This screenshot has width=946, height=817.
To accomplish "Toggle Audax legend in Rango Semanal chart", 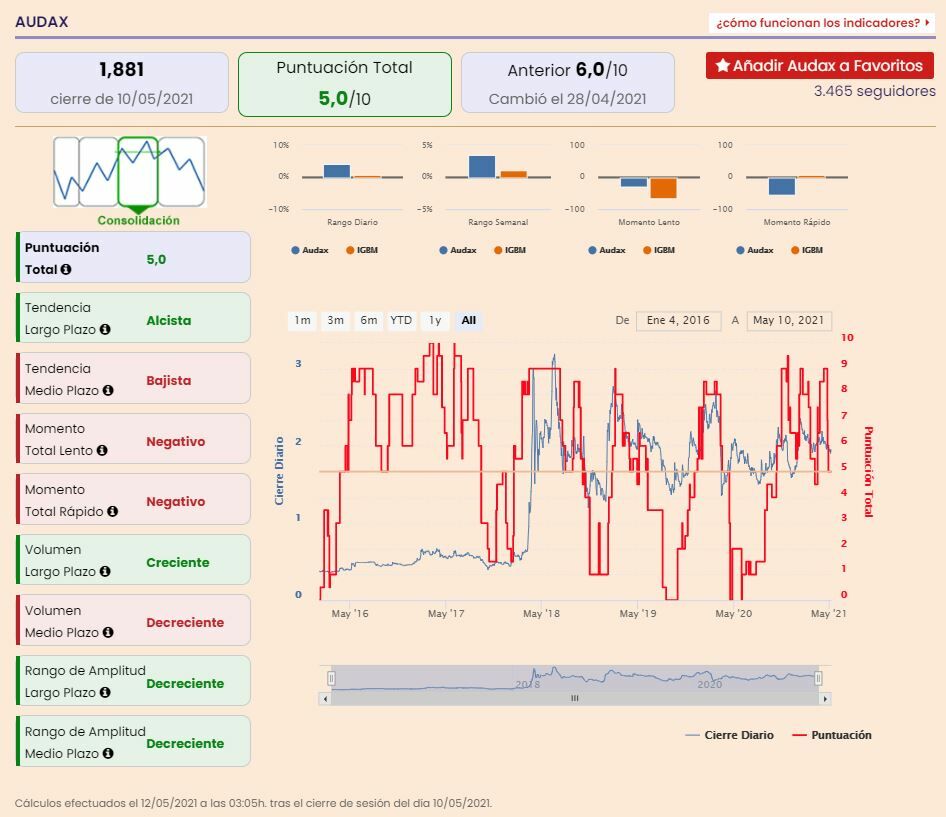I will pos(458,250).
